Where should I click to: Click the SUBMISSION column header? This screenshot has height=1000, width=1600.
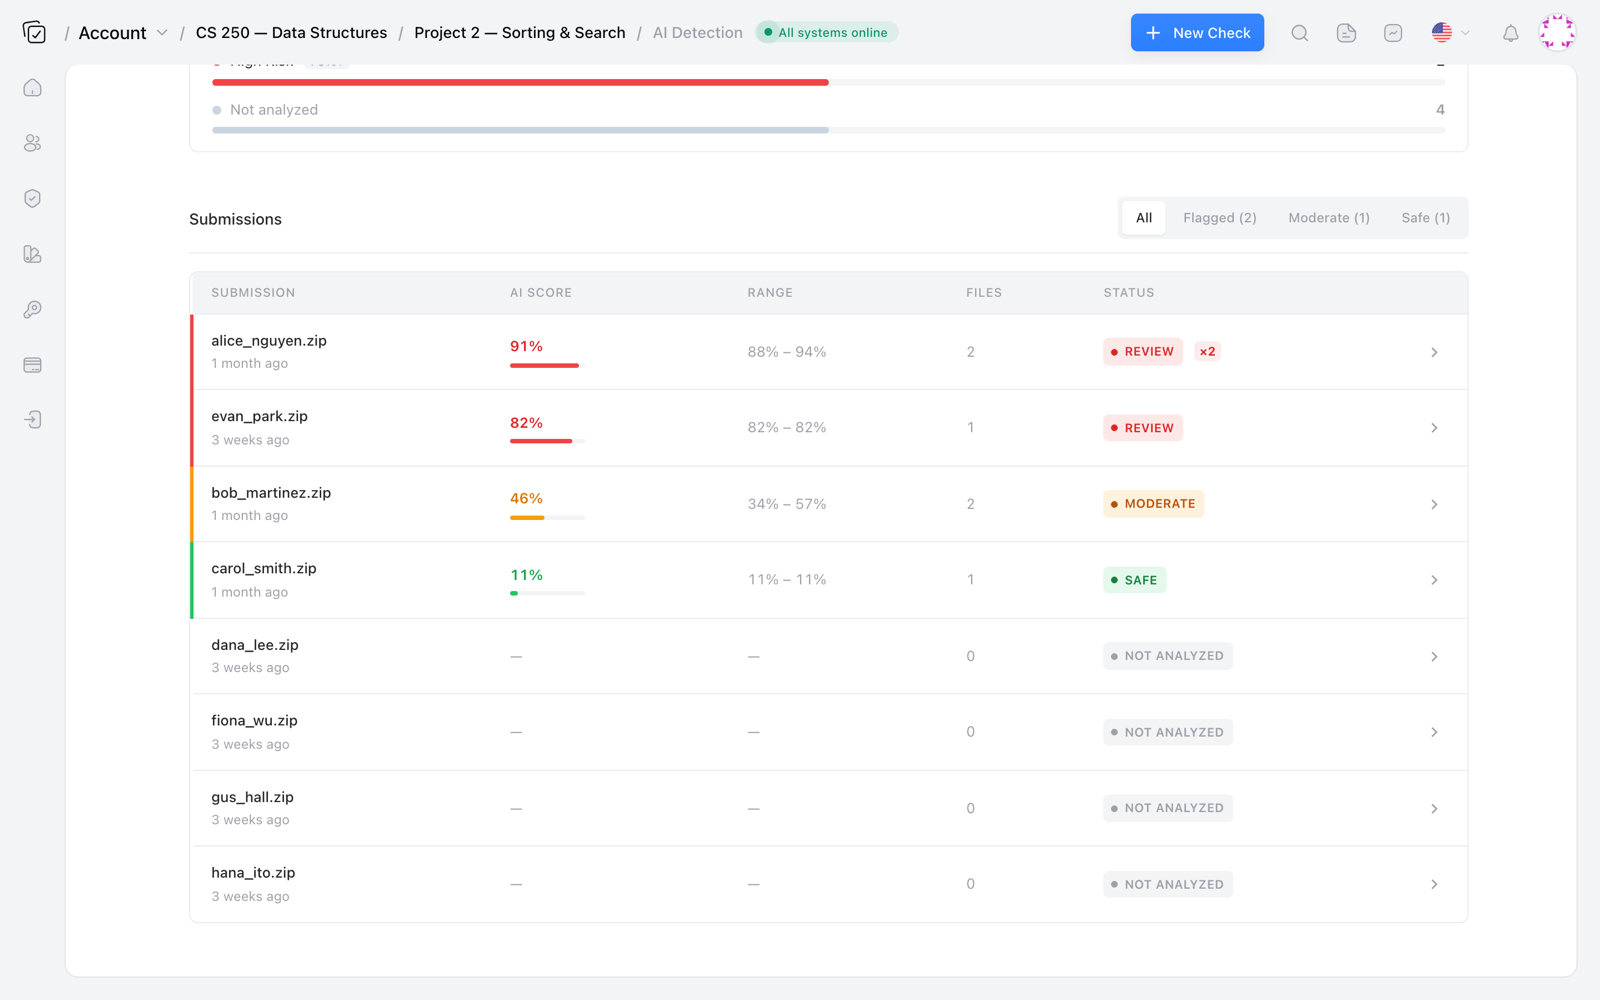[253, 293]
